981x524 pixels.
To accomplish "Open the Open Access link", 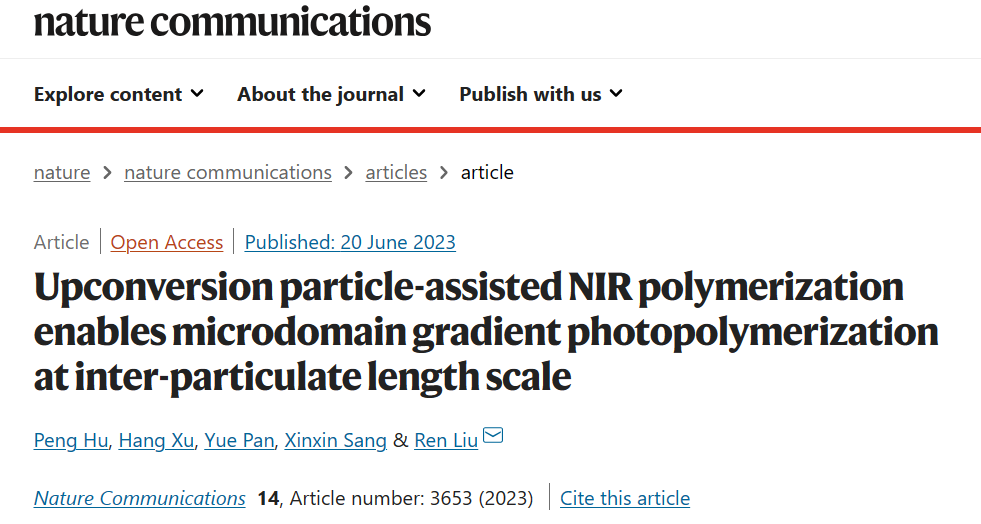I will click(167, 242).
